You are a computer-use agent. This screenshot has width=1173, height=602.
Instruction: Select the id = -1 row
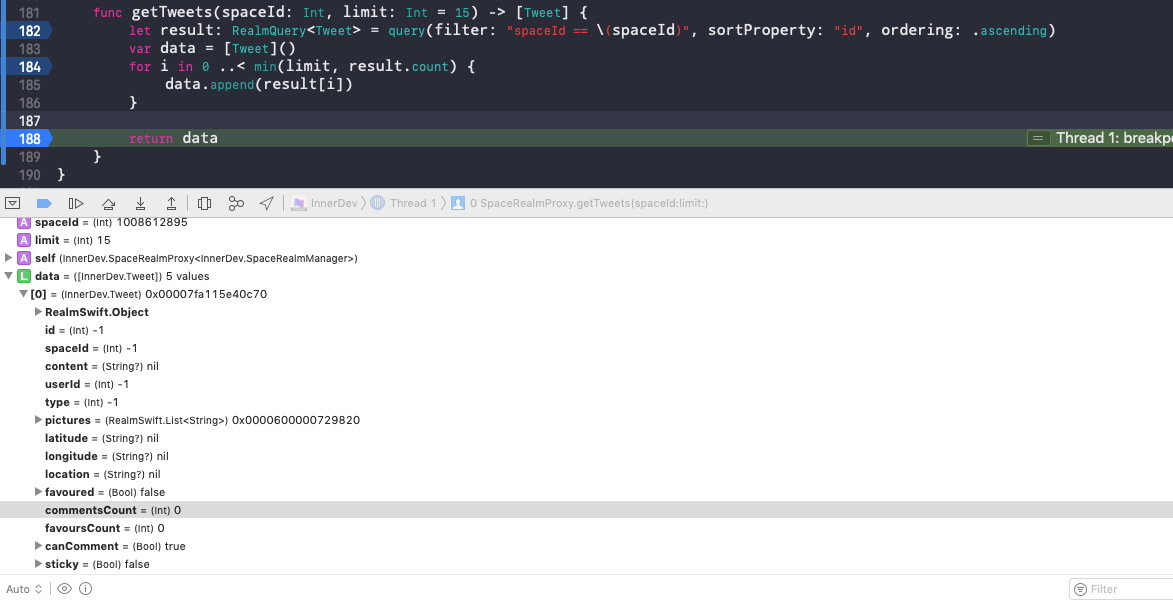click(586, 330)
